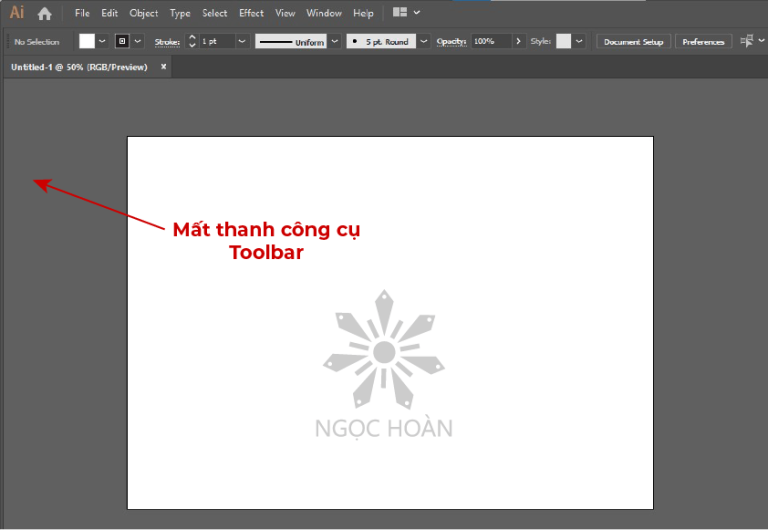768x530 pixels.
Task: Expand the Uniform stroke profile dropdown
Action: tap(334, 41)
